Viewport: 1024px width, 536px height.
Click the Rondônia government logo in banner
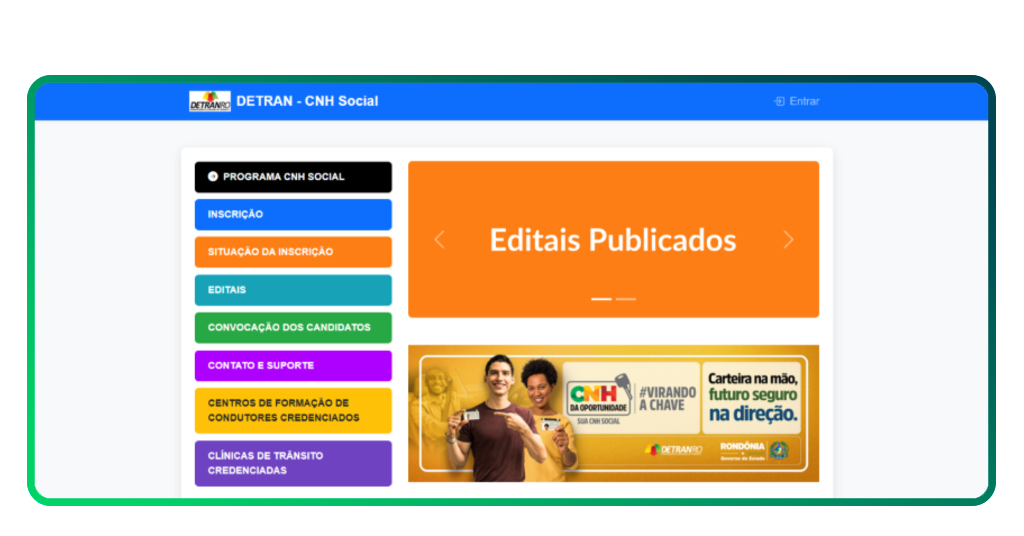click(755, 450)
